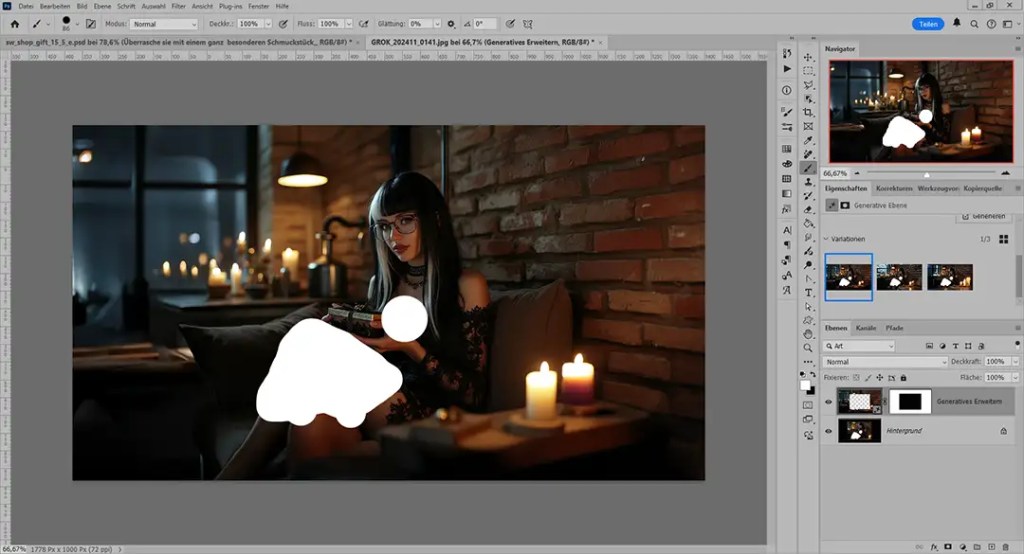
Task: Click the foreground color swatch
Action: 805,385
